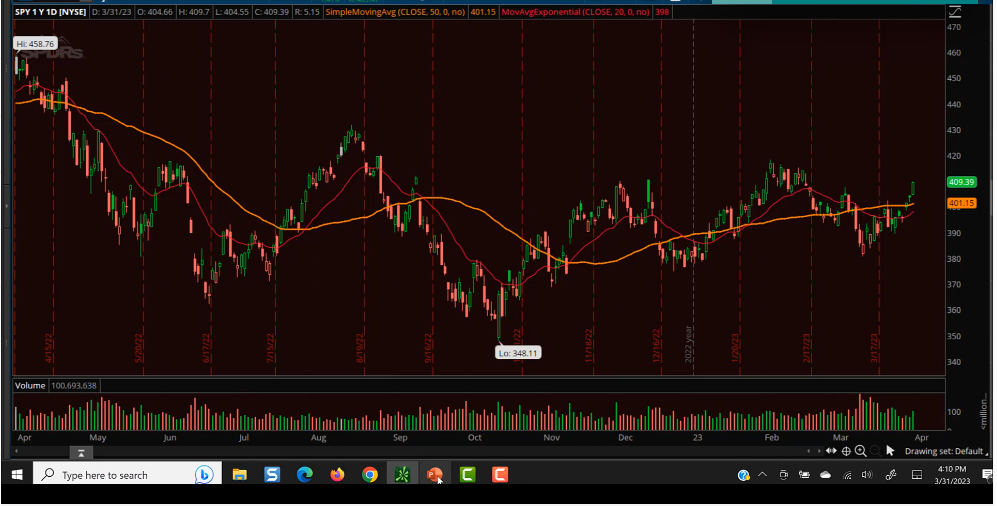Open Snagit from the taskbar
This screenshot has height=506, width=997.
tap(272, 475)
